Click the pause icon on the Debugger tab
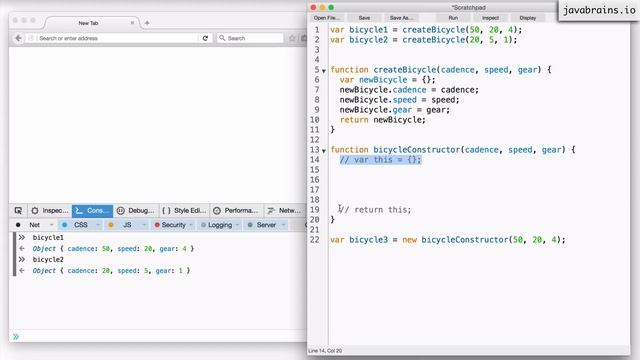Image resolution: width=640 pixels, height=360 pixels. 120,211
